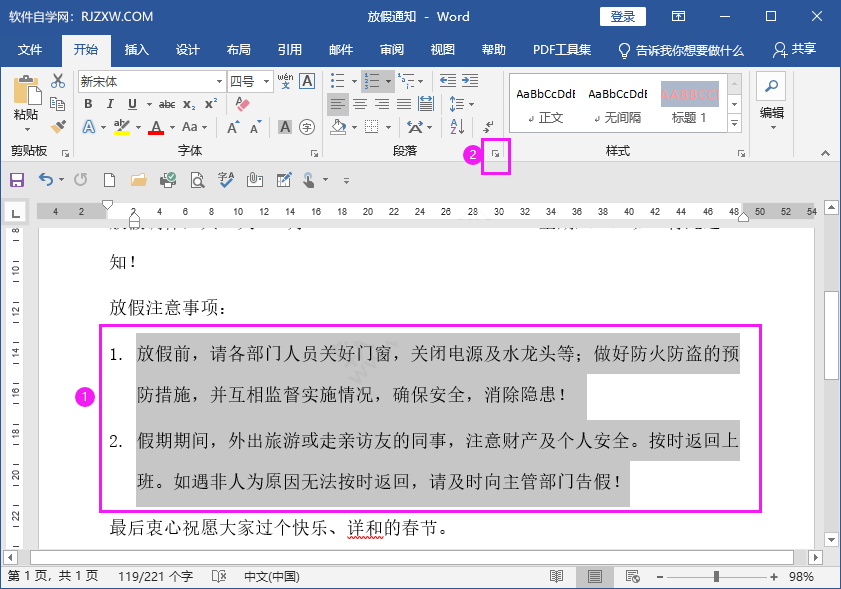Click the Sort icon in Paragraph group
Image resolution: width=841 pixels, height=589 pixels.
pyautogui.click(x=456, y=126)
